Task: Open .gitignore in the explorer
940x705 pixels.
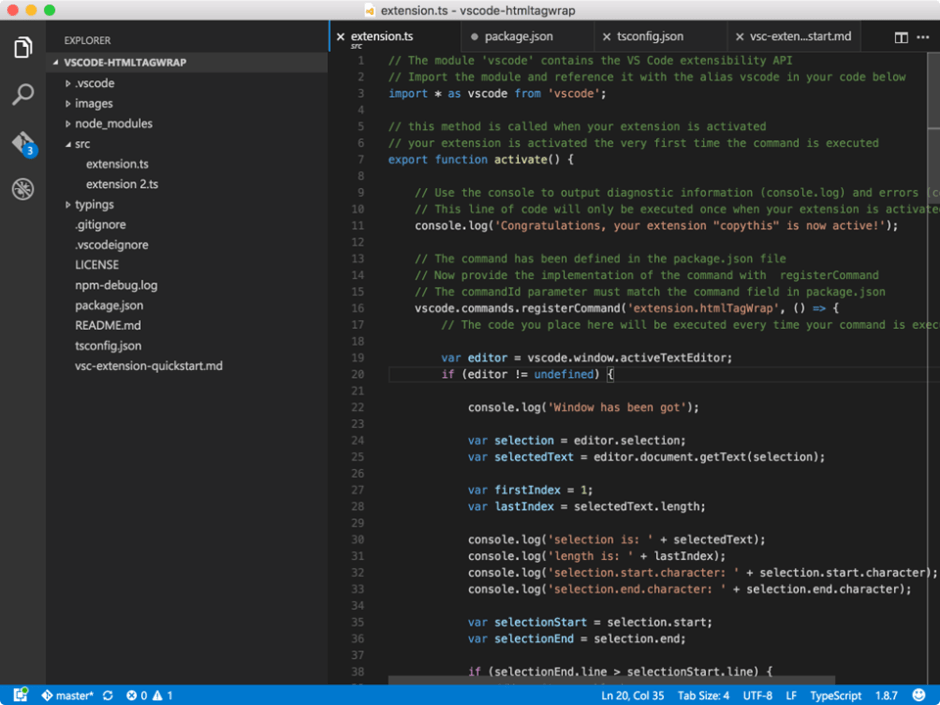Action: tap(100, 225)
